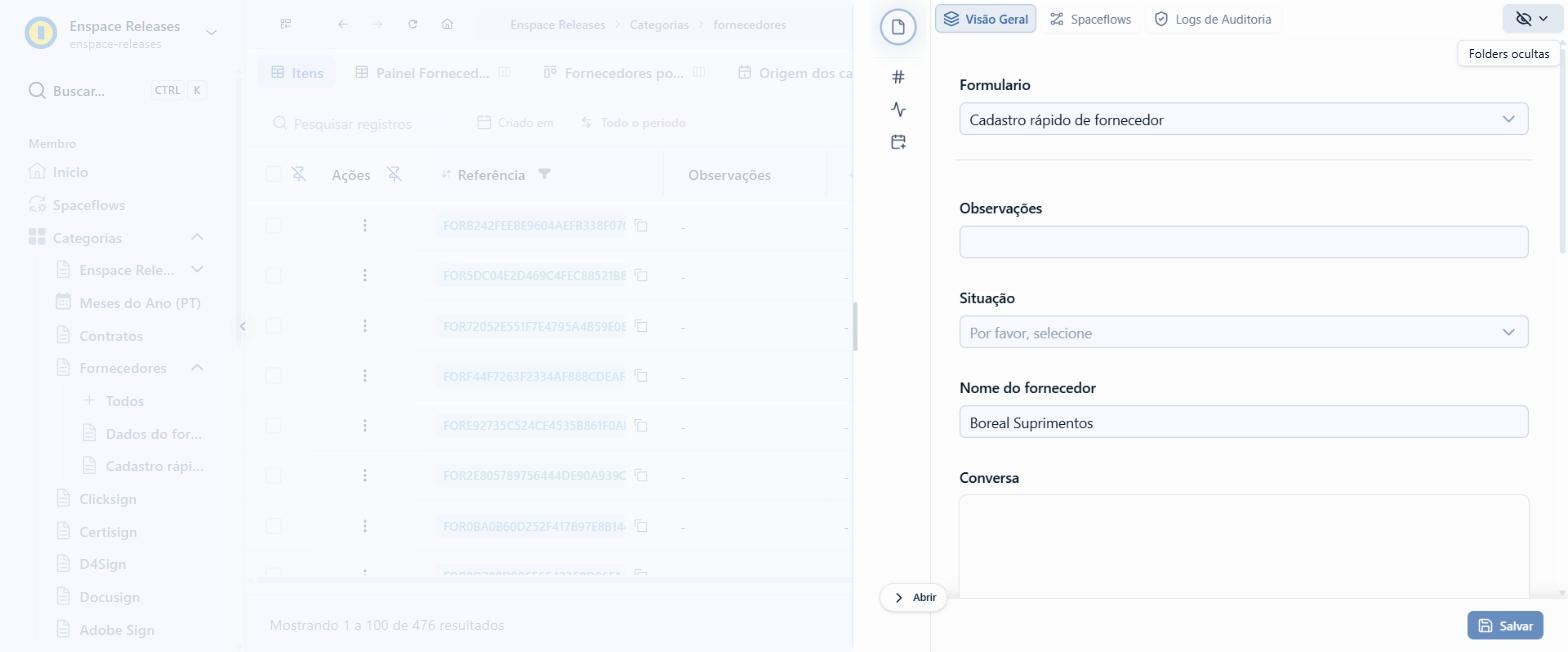
Task: Open the actions menu for row FOR2E805789756444DE90A939C
Action: click(x=365, y=476)
